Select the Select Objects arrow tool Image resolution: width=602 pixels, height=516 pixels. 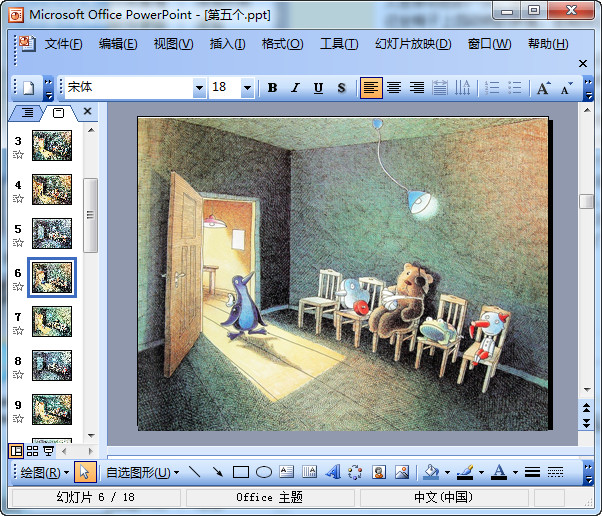(85, 472)
